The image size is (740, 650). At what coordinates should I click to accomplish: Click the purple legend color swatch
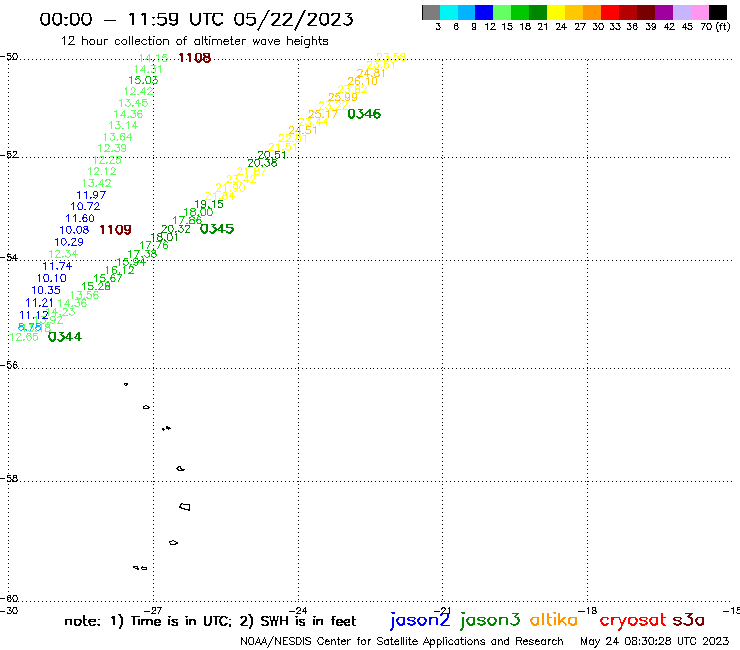664,12
